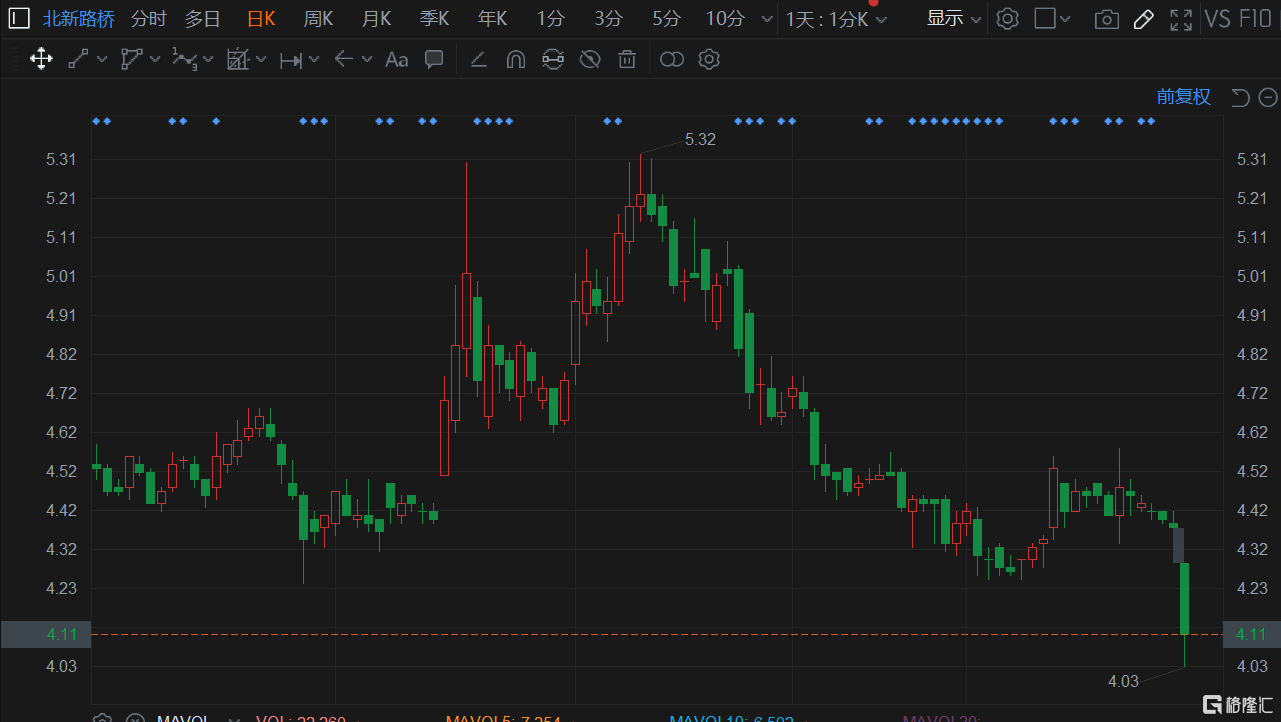Take a chart screenshot with camera icon
The height and width of the screenshot is (722, 1281).
(1106, 19)
